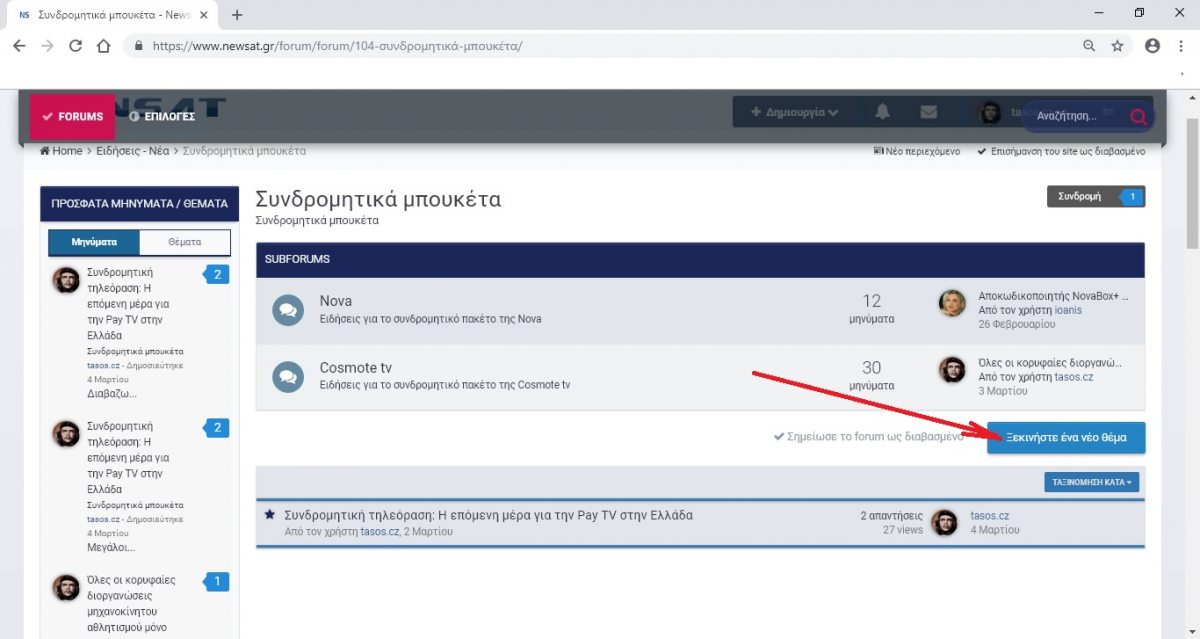Click Home in the breadcrumb

(61, 151)
